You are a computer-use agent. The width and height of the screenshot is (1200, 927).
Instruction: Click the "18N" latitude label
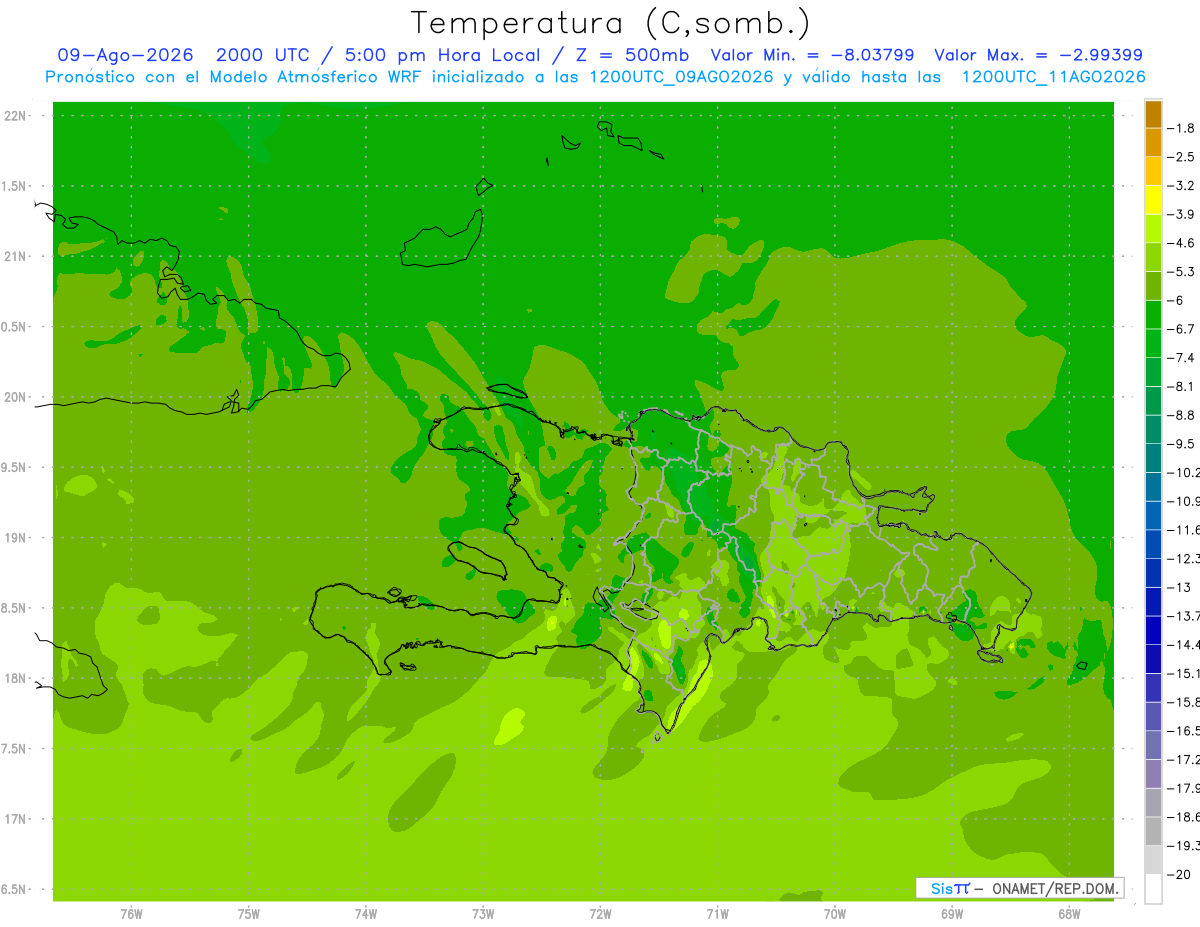(14, 678)
